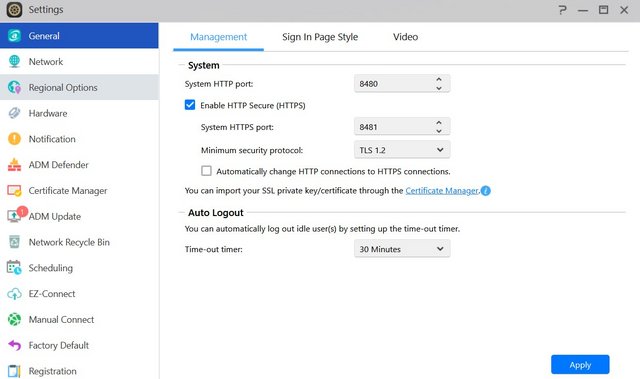Open the help question mark icon
640x379 pixels.
[562, 10]
